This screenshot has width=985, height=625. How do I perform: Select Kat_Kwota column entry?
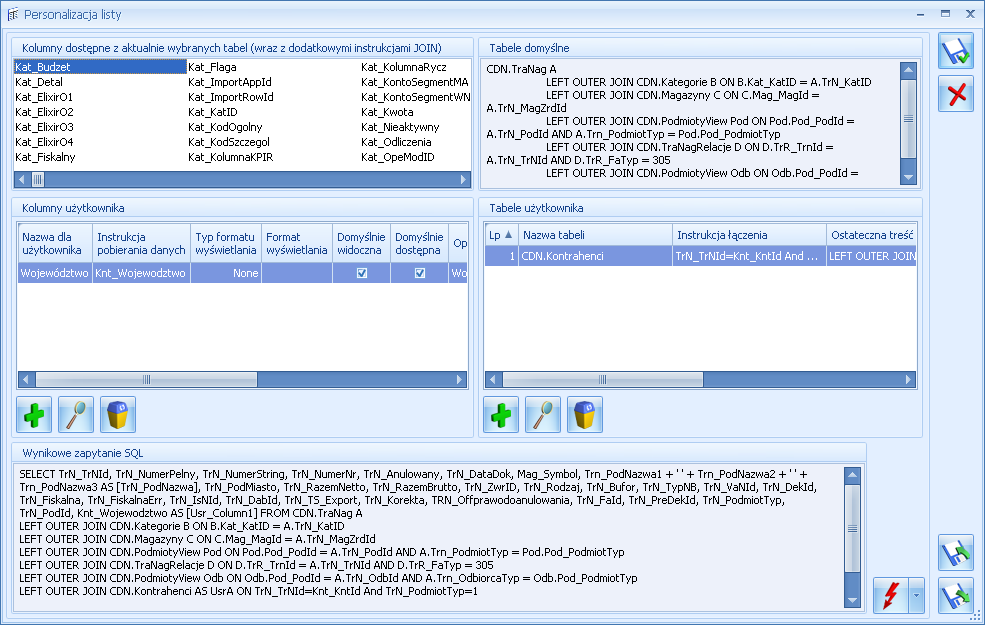tap(387, 112)
